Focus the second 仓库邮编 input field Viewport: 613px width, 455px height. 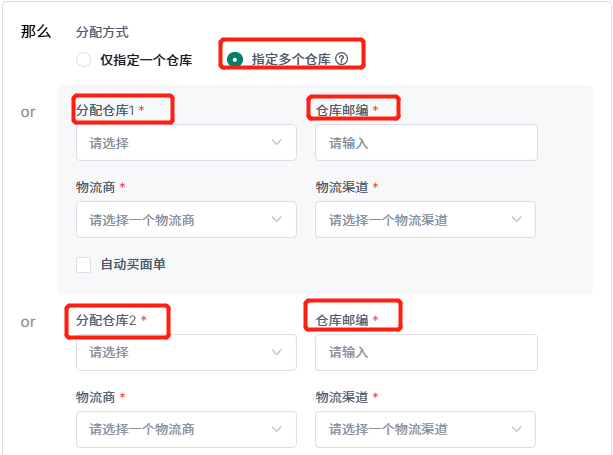(x=427, y=352)
